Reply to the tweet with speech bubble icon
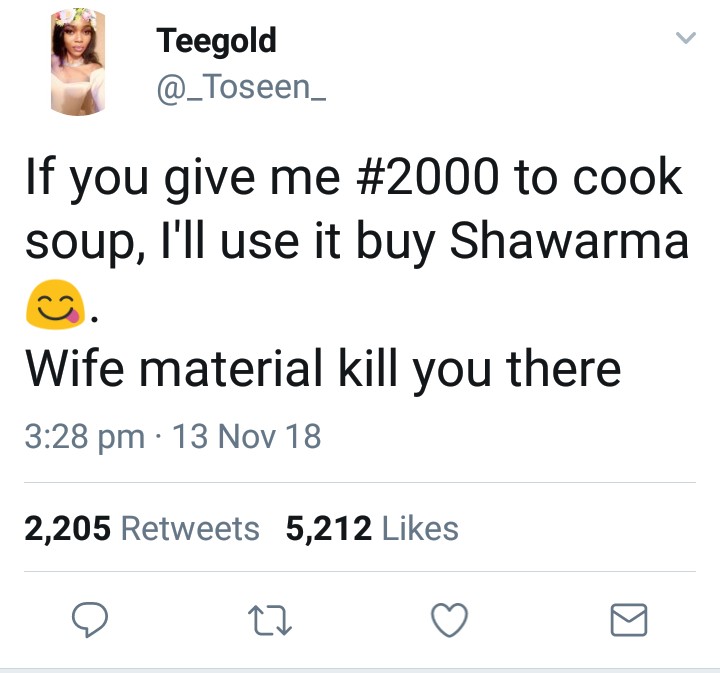This screenshot has height=673, width=720. [90, 620]
